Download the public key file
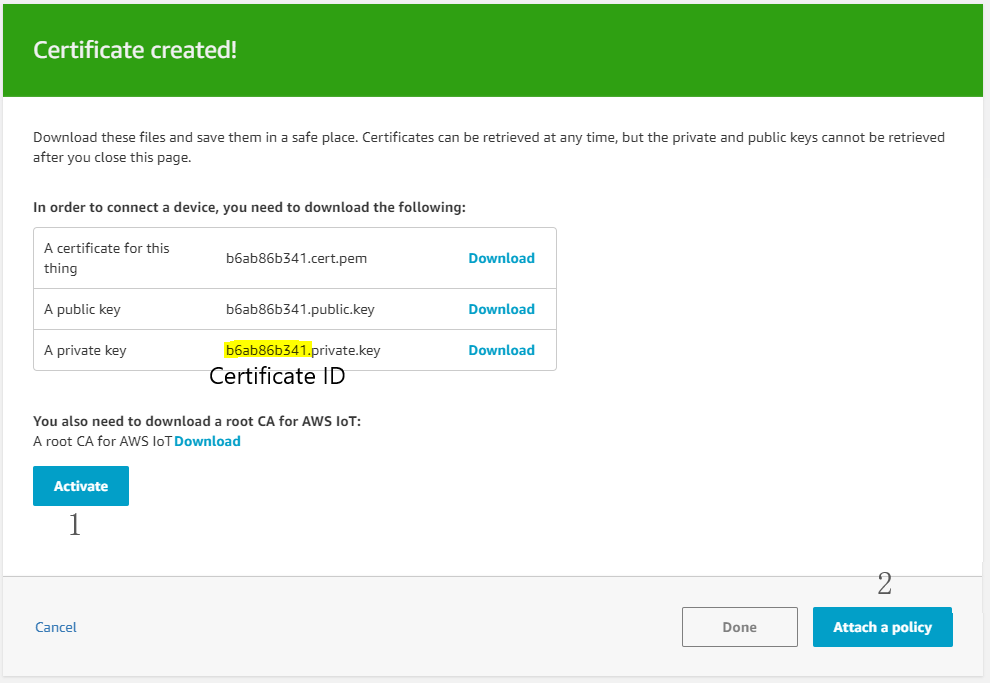 501,308
